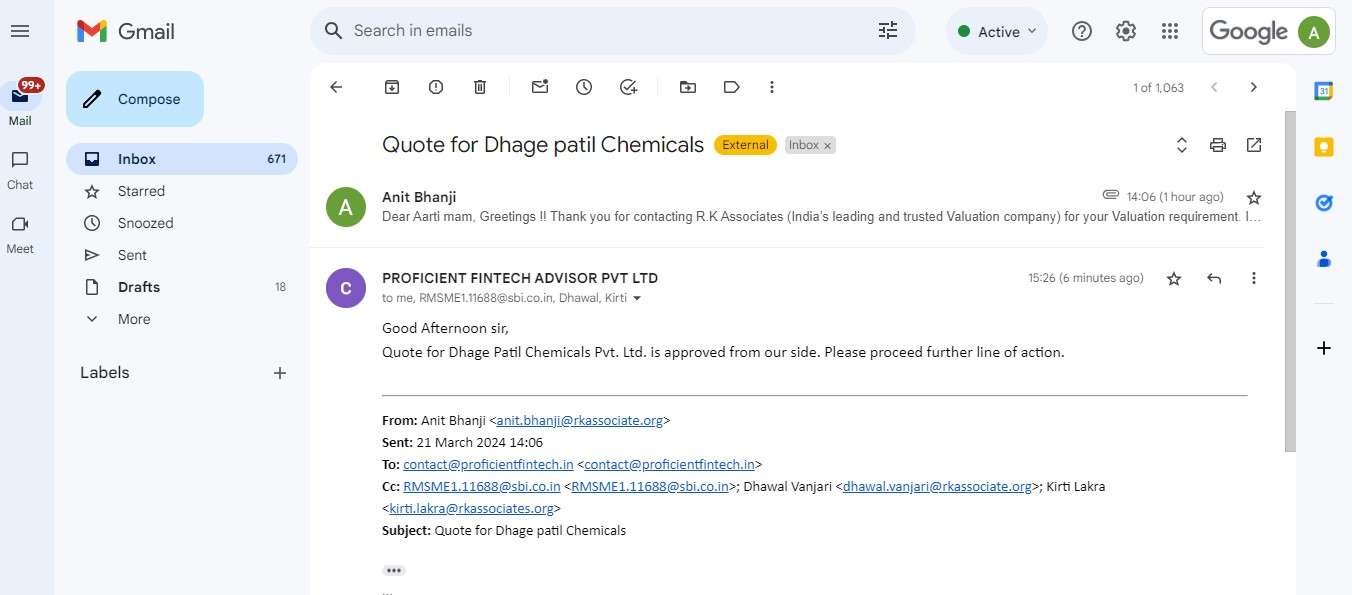Open the anit.bhanji@rkassociate.org email link
This screenshot has width=1352, height=595.
point(580,421)
